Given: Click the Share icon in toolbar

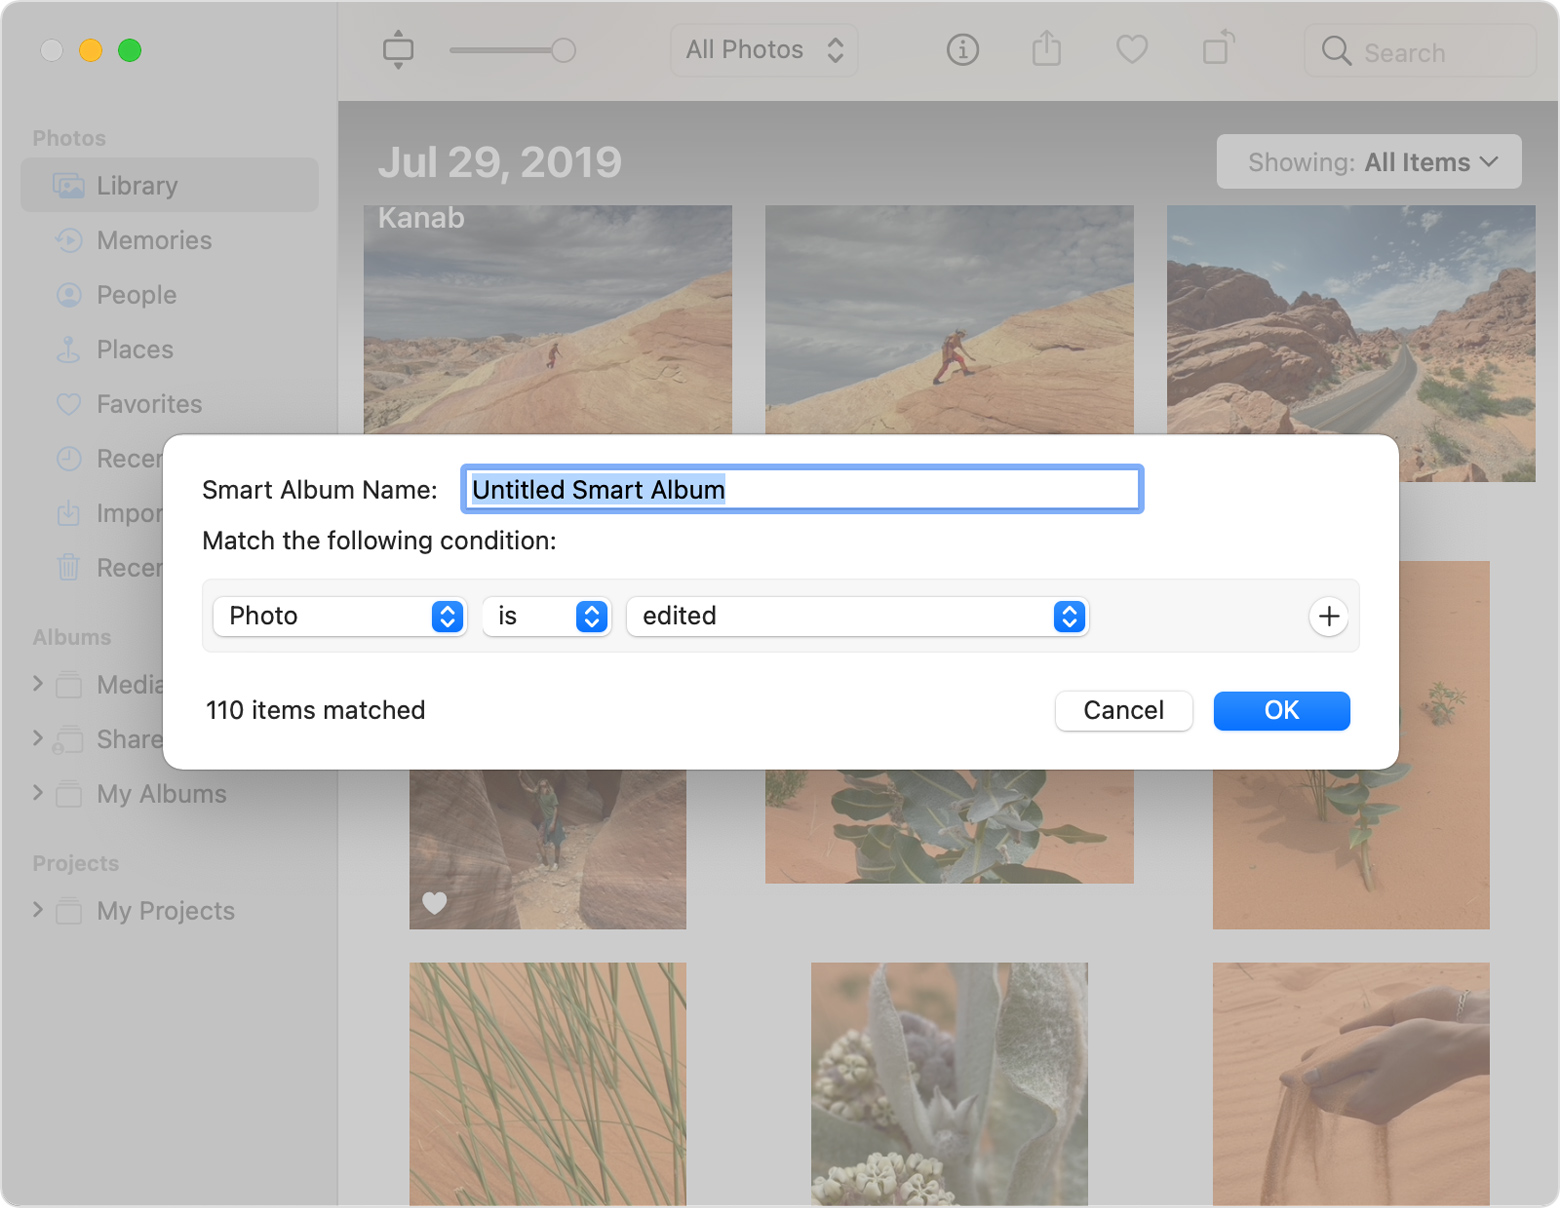Looking at the screenshot, I should [x=1046, y=50].
